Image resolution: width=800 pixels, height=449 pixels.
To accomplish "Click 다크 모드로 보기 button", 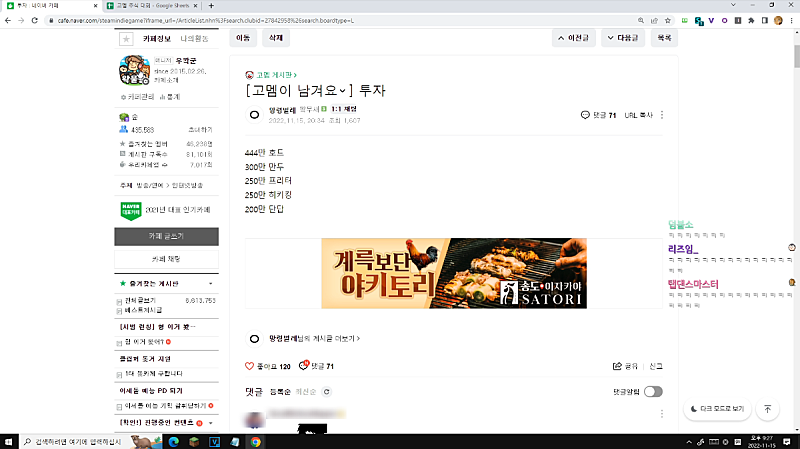I will (717, 409).
